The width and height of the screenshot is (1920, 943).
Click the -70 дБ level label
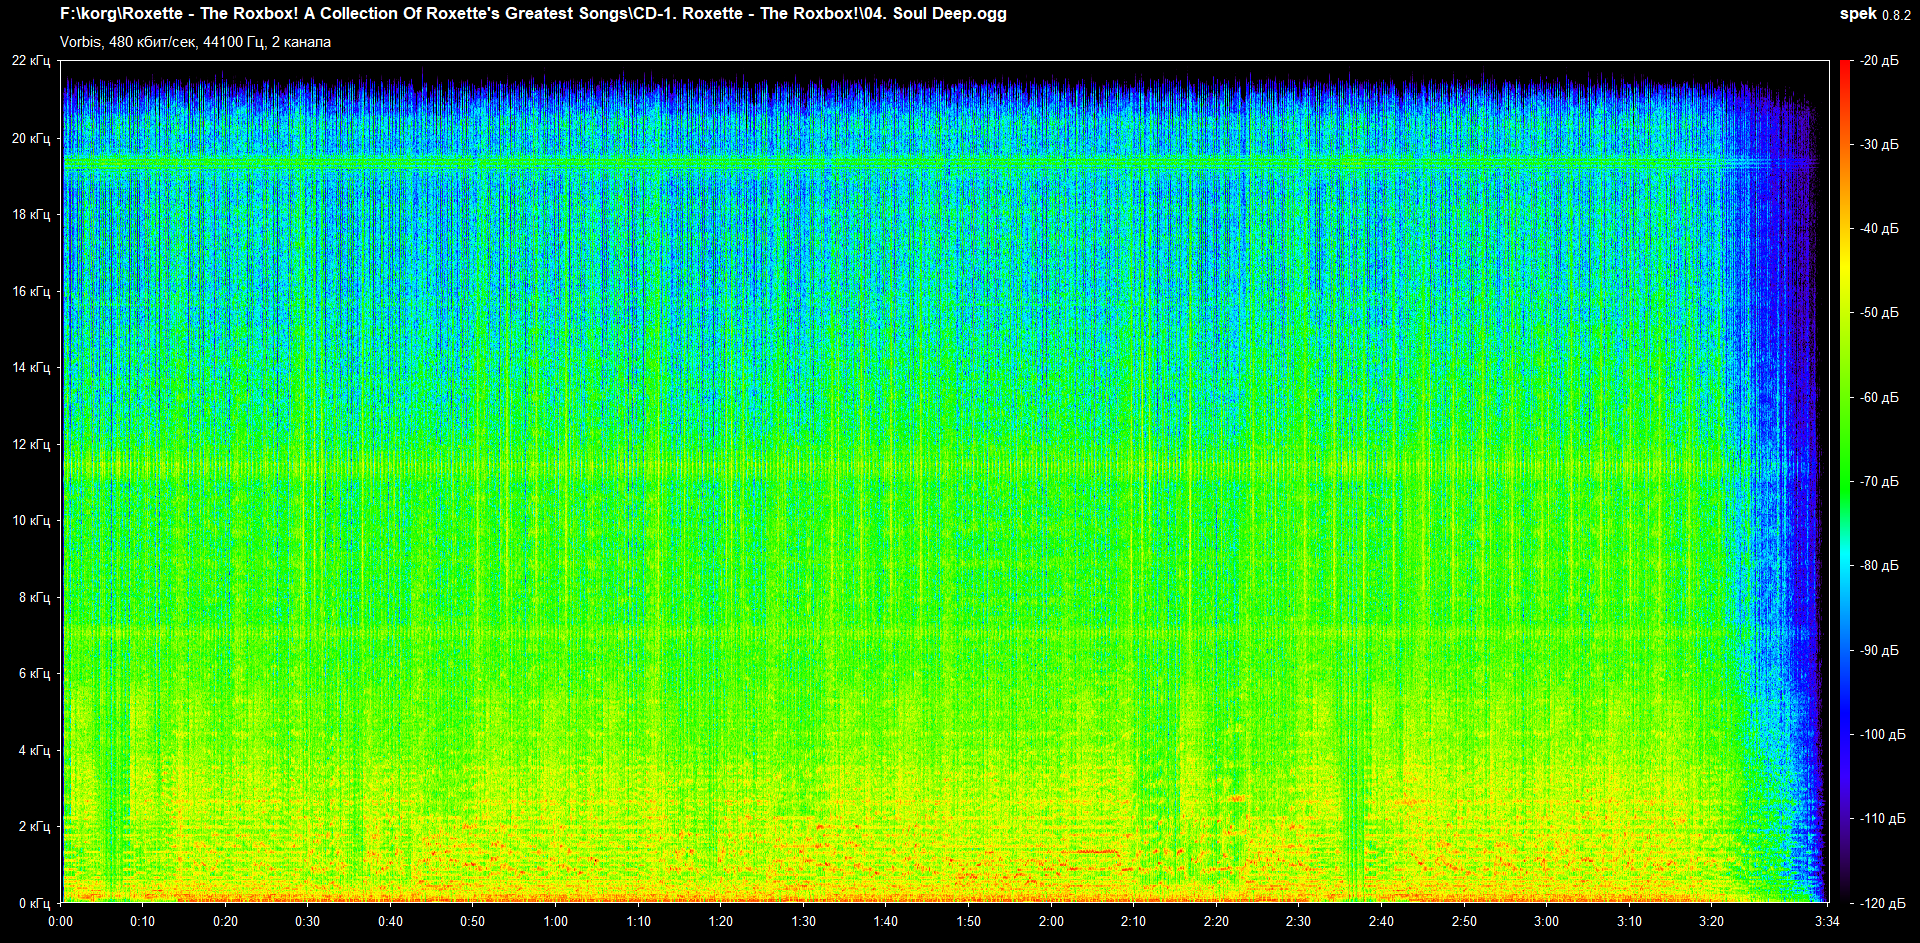(x=1878, y=482)
